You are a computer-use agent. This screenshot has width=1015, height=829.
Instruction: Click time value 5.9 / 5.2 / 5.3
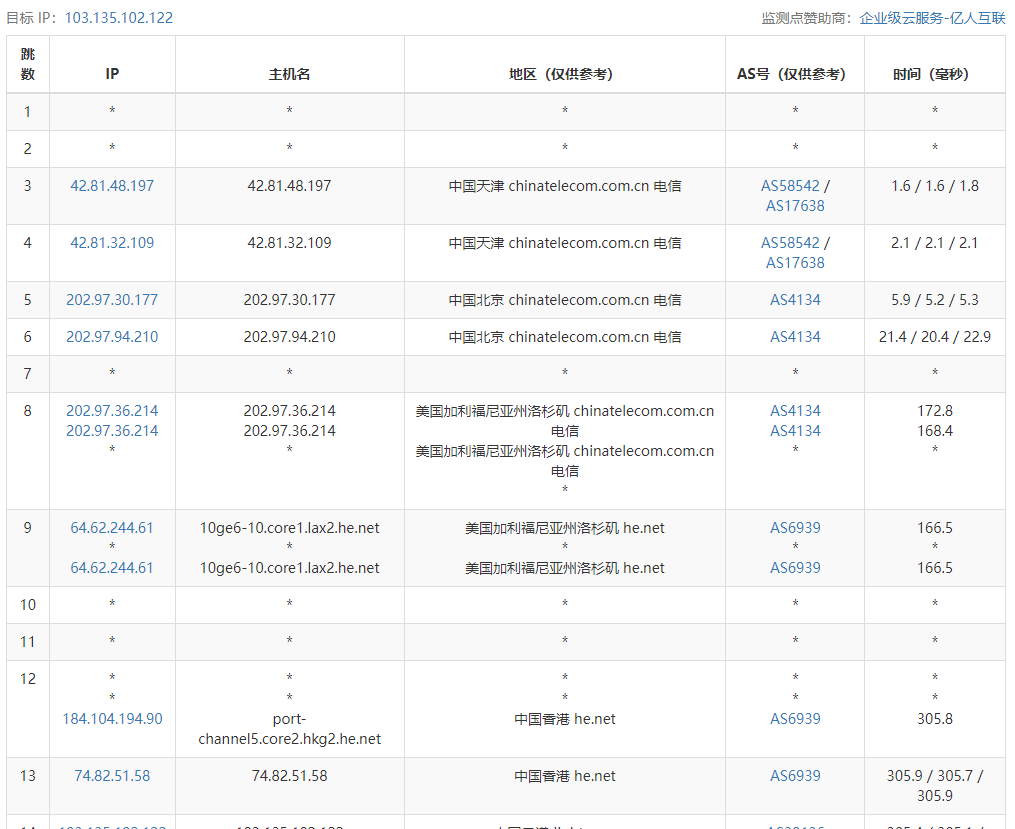935,300
